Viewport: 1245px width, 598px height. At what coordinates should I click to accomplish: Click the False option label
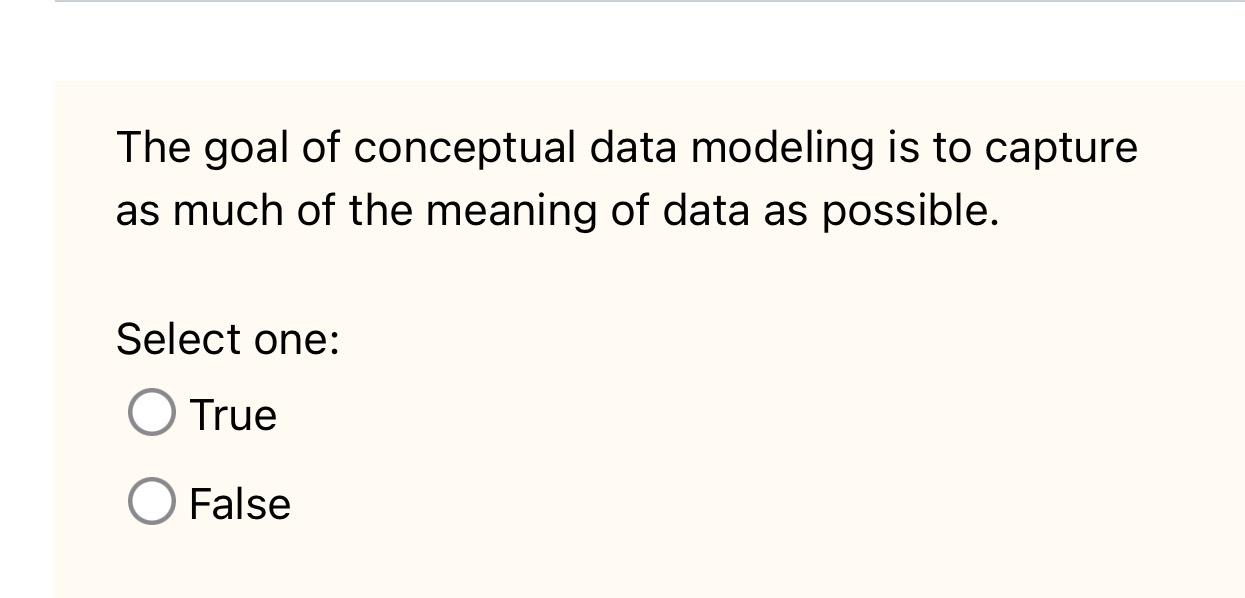pyautogui.click(x=238, y=503)
